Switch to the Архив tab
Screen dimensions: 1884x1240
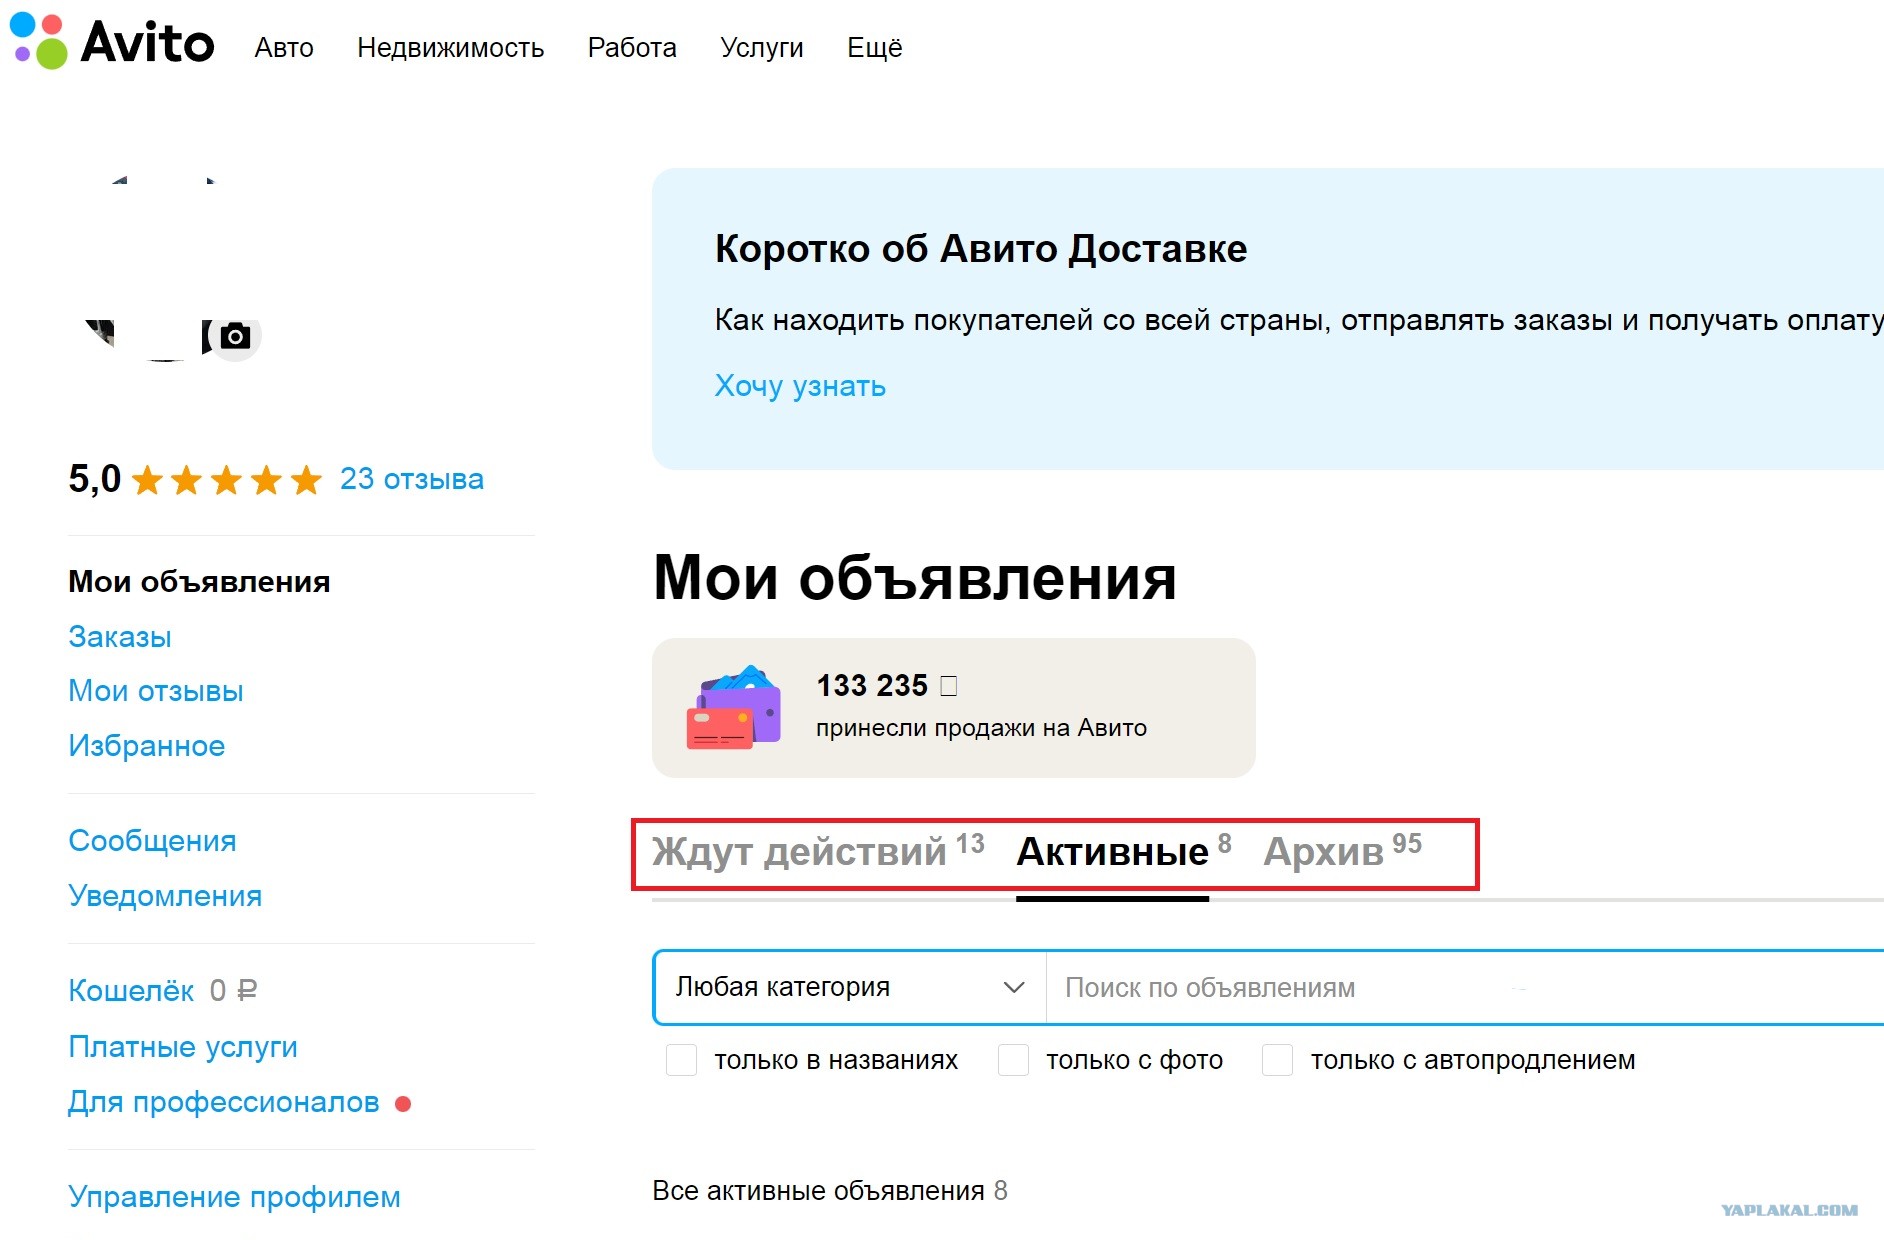pyautogui.click(x=1342, y=851)
